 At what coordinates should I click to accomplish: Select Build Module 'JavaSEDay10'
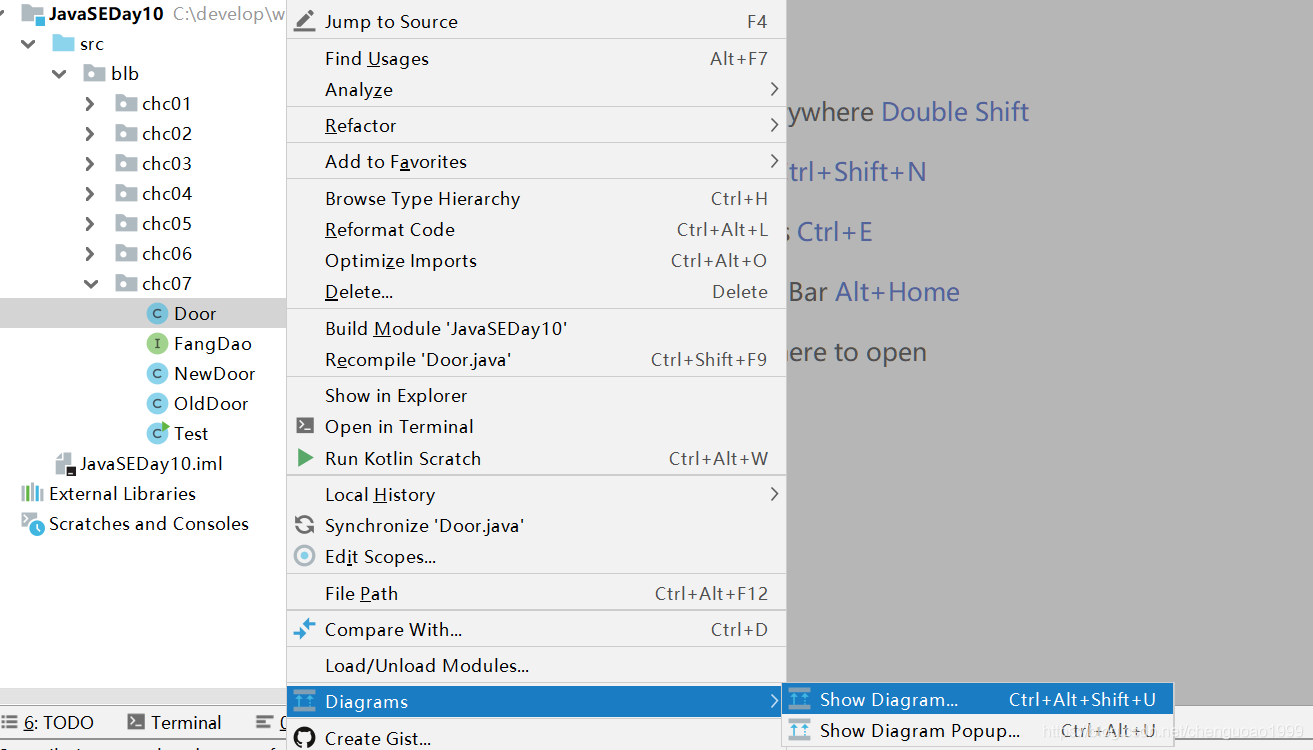(536, 328)
